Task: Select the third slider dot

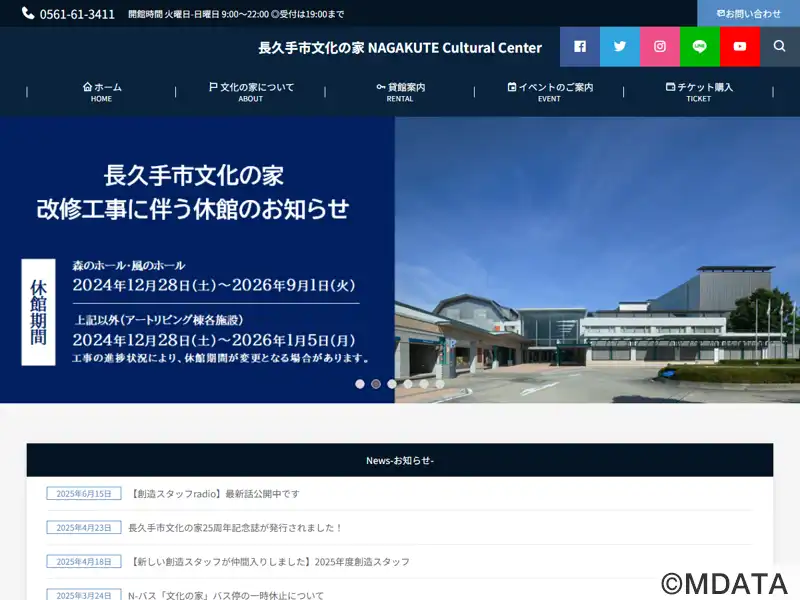Action: coord(392,384)
